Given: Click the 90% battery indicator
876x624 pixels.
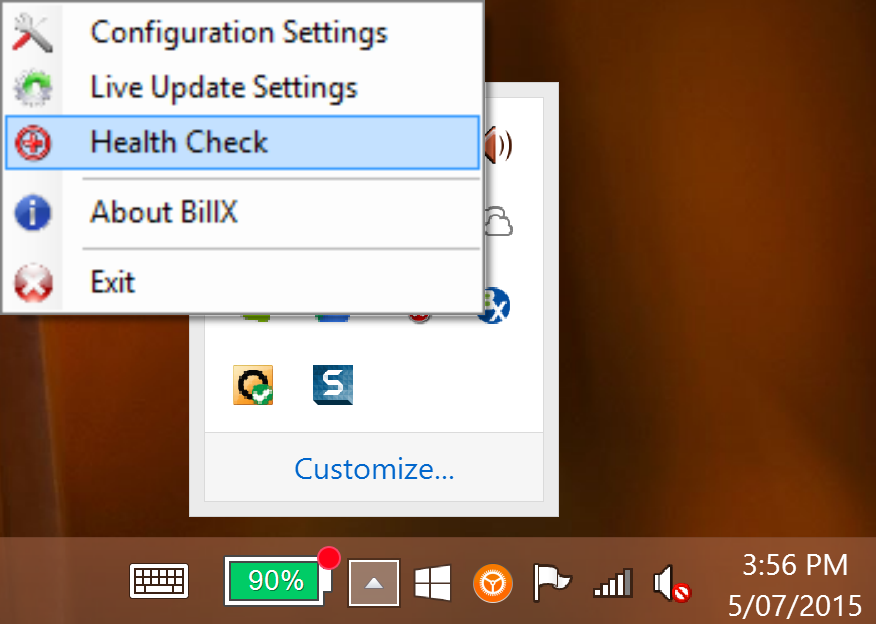Looking at the screenshot, I should coord(278,581).
